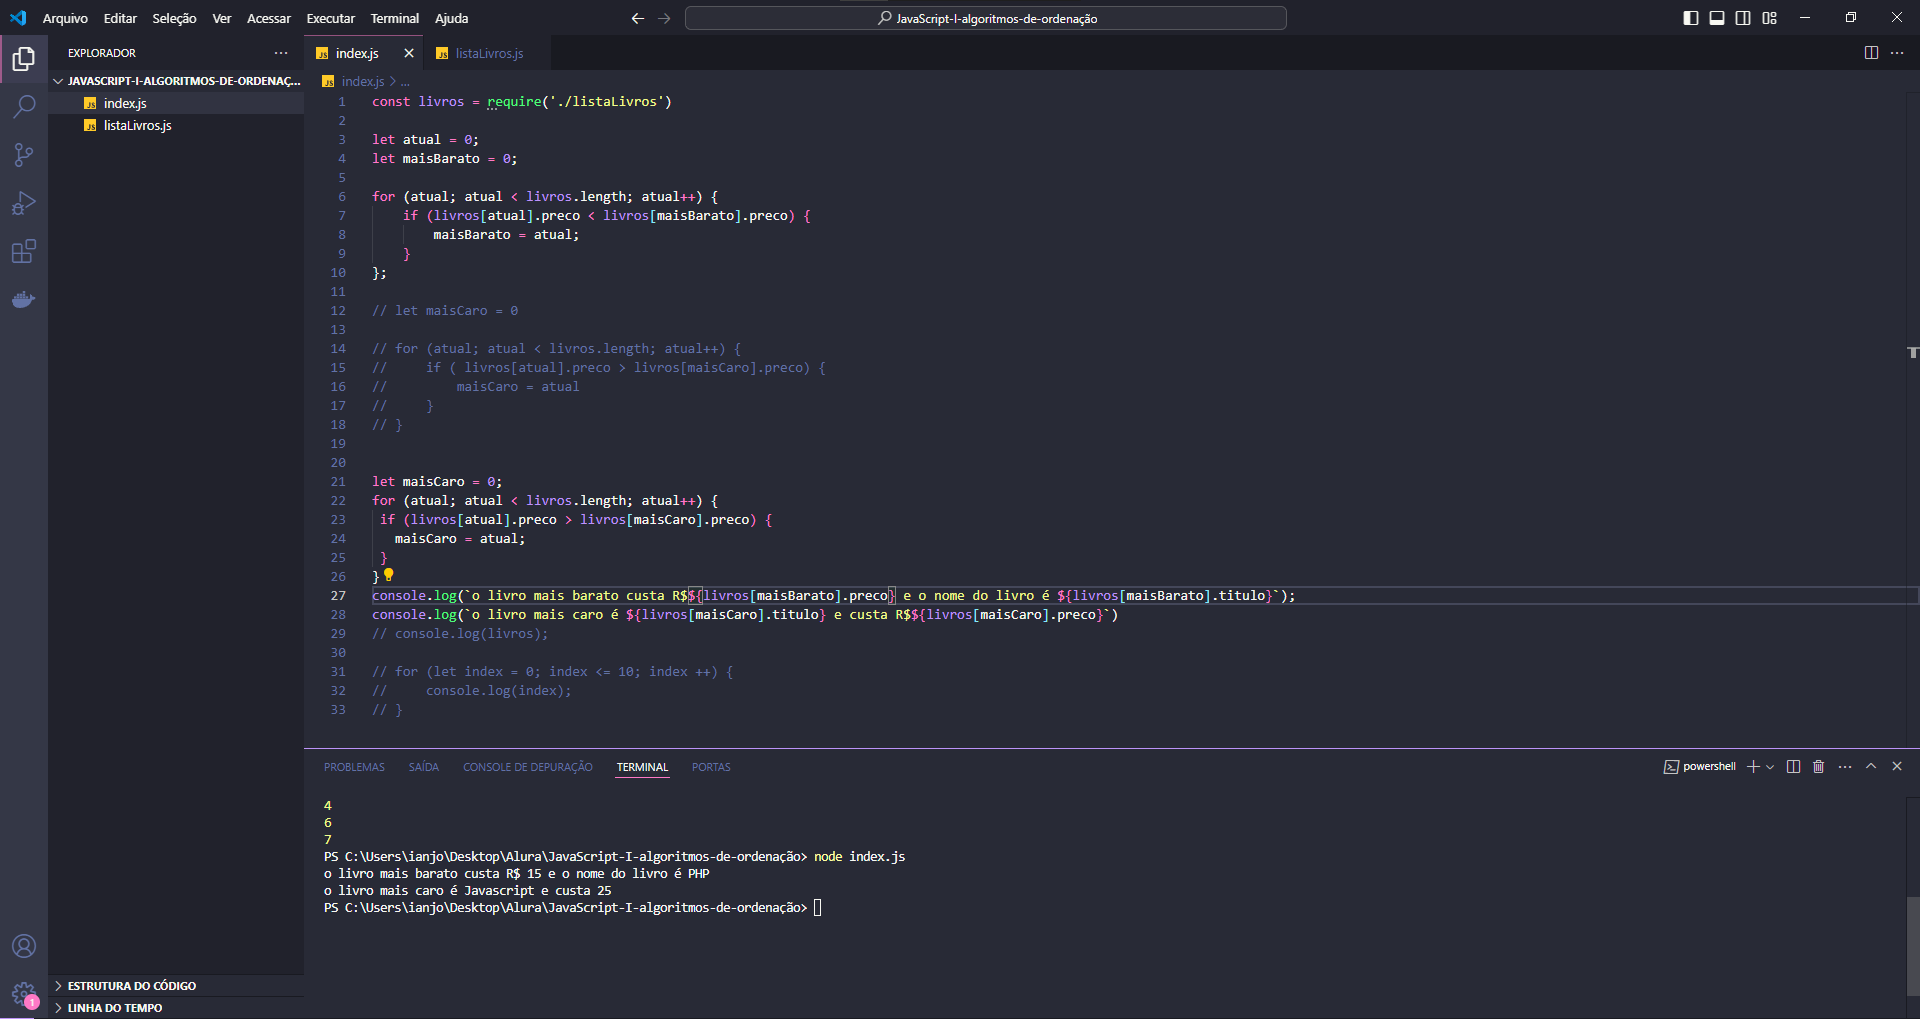Switch to Console de Depuração tab
Image resolution: width=1920 pixels, height=1019 pixels.
(527, 767)
